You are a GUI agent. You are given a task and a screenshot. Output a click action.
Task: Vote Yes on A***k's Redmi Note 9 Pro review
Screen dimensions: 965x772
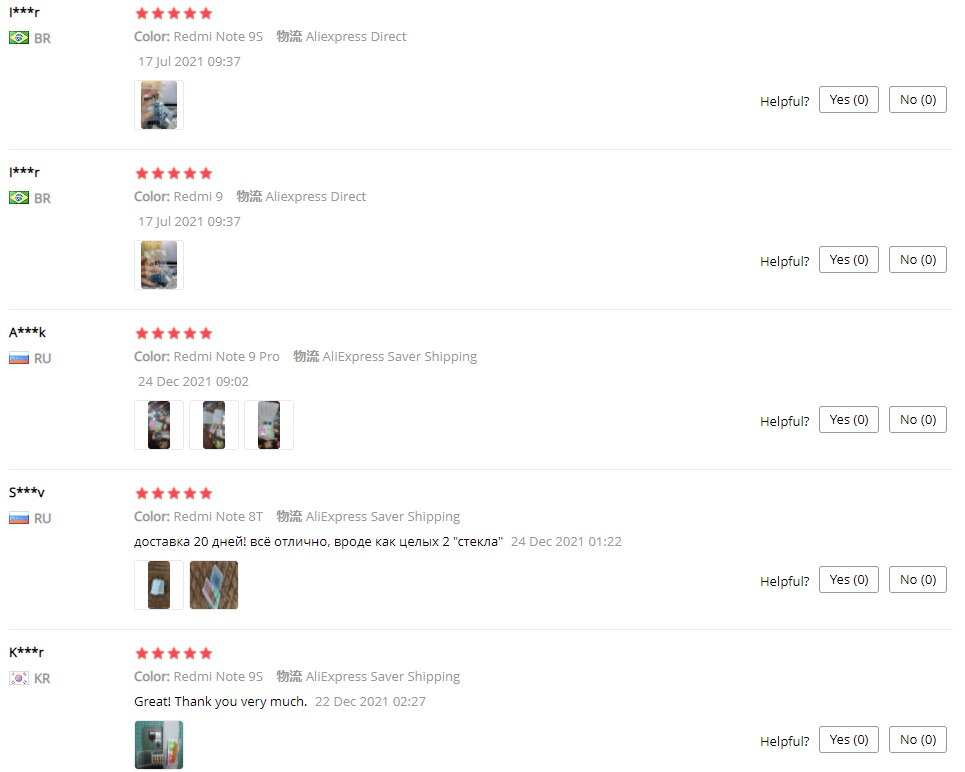point(849,420)
